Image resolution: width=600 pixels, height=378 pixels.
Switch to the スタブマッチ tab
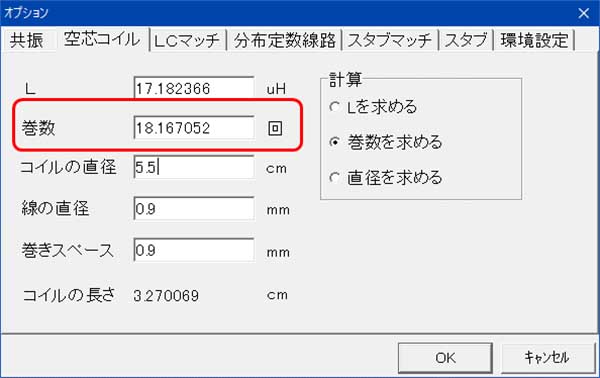(x=390, y=40)
